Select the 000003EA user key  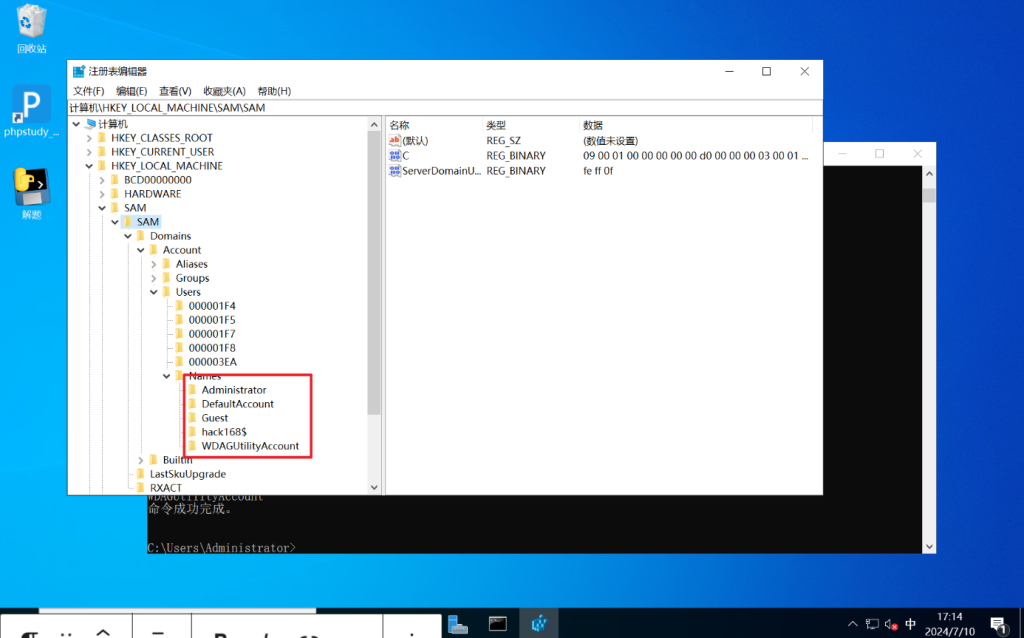pyautogui.click(x=212, y=362)
